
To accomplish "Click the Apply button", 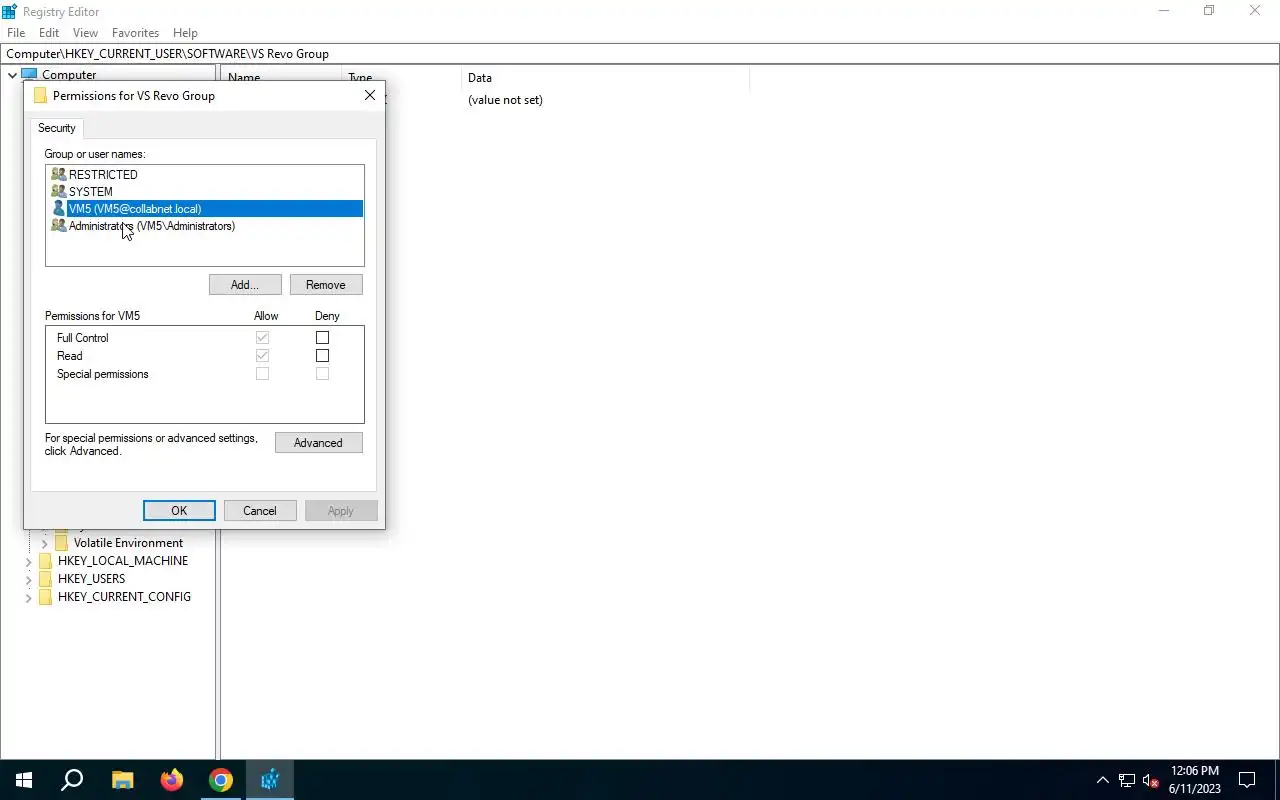I will [341, 511].
